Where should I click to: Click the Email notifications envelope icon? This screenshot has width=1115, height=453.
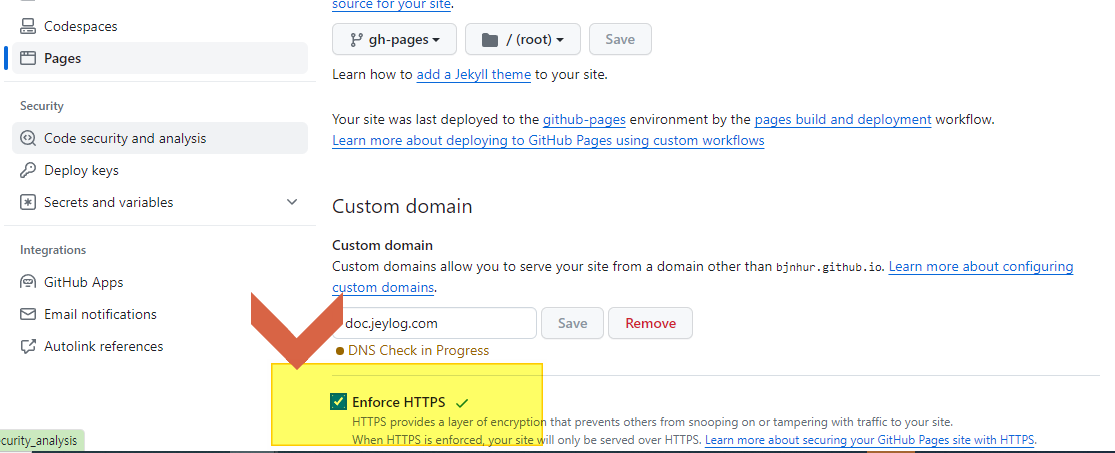tap(28, 314)
